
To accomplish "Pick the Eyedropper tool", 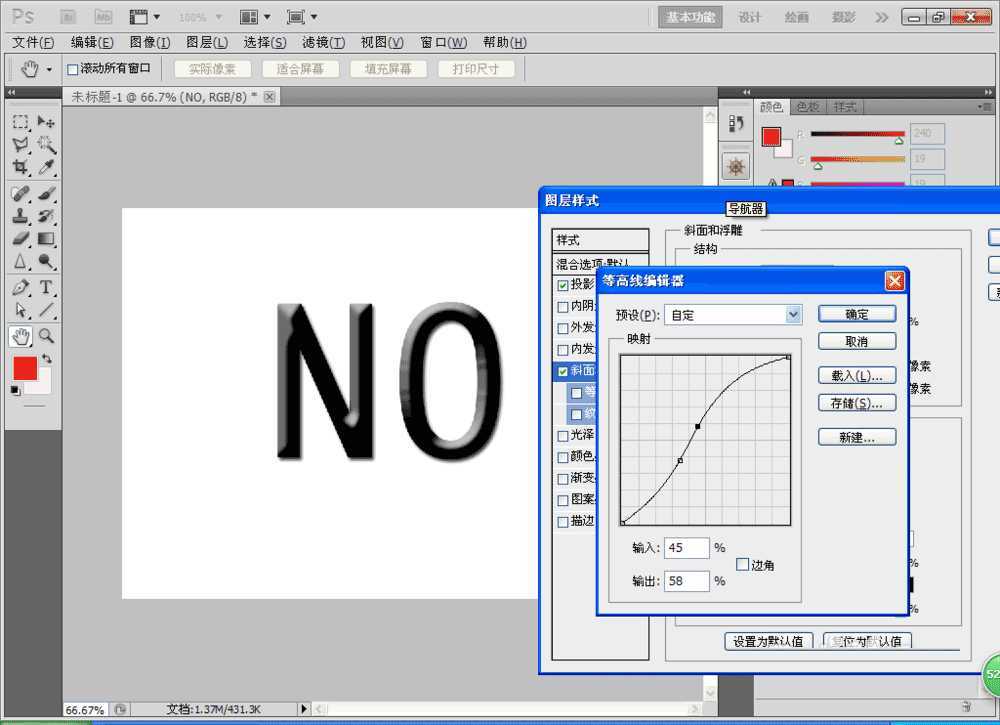I will 46,168.
